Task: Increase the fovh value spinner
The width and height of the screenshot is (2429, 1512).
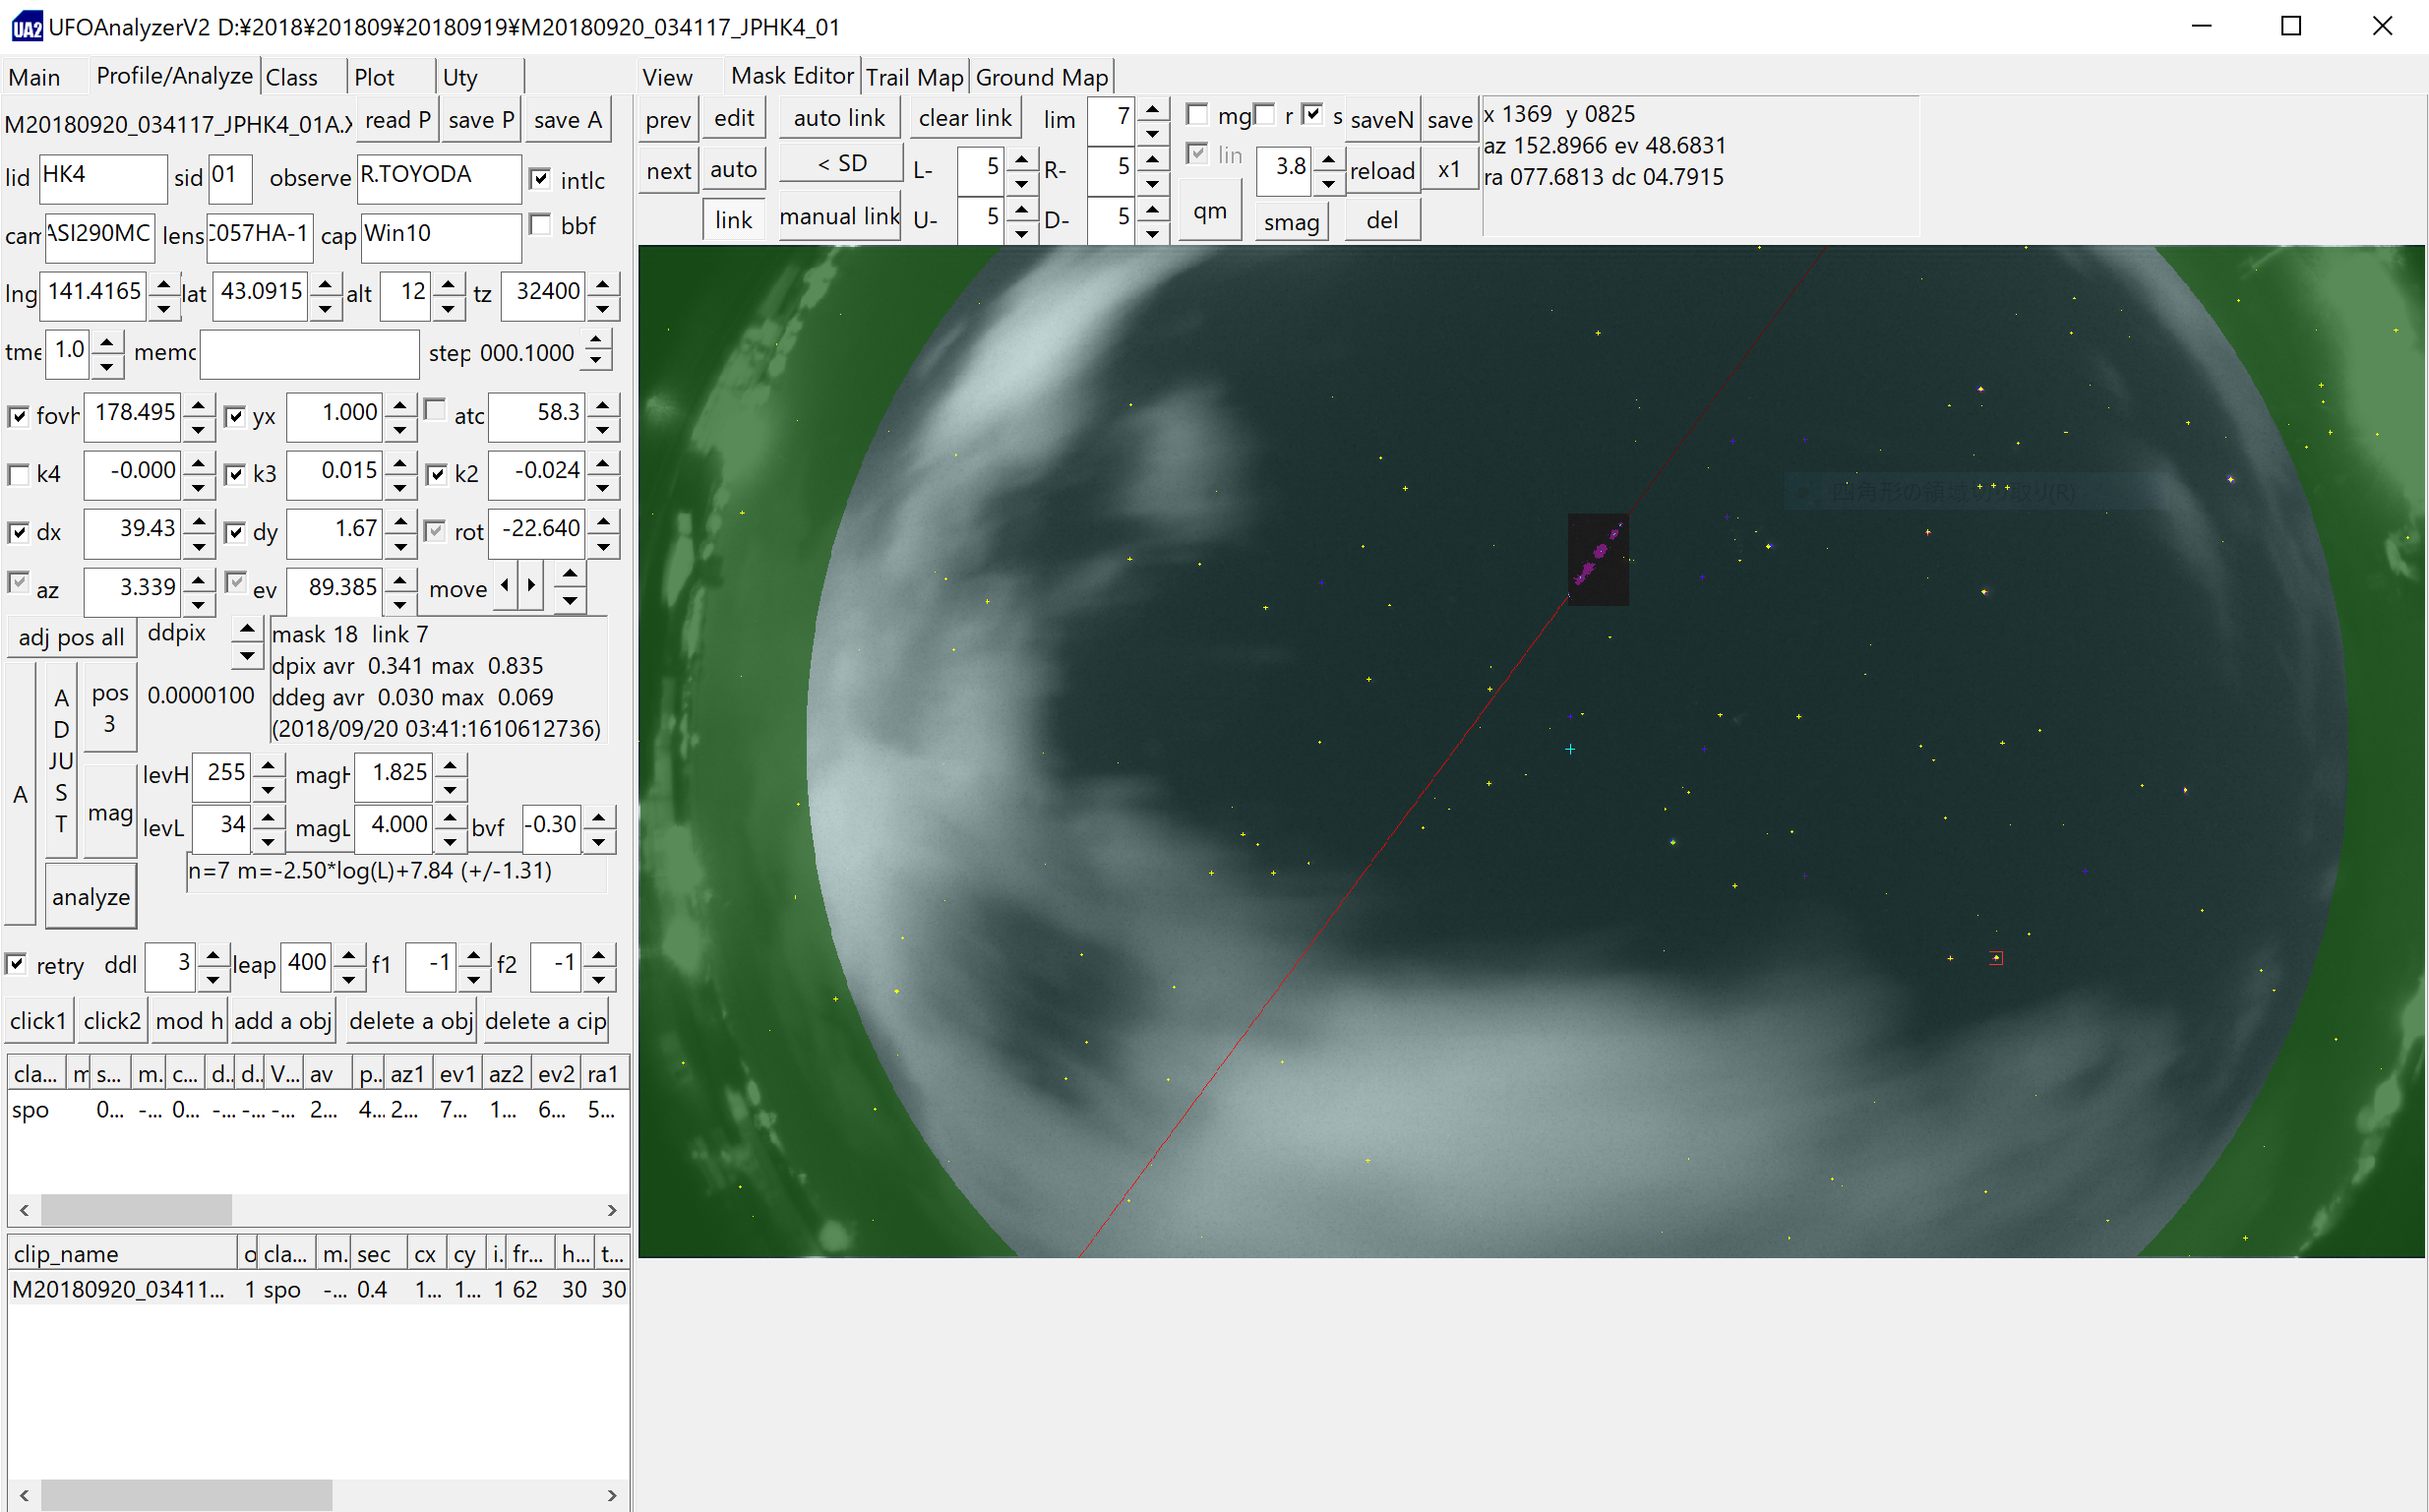Action: (199, 403)
